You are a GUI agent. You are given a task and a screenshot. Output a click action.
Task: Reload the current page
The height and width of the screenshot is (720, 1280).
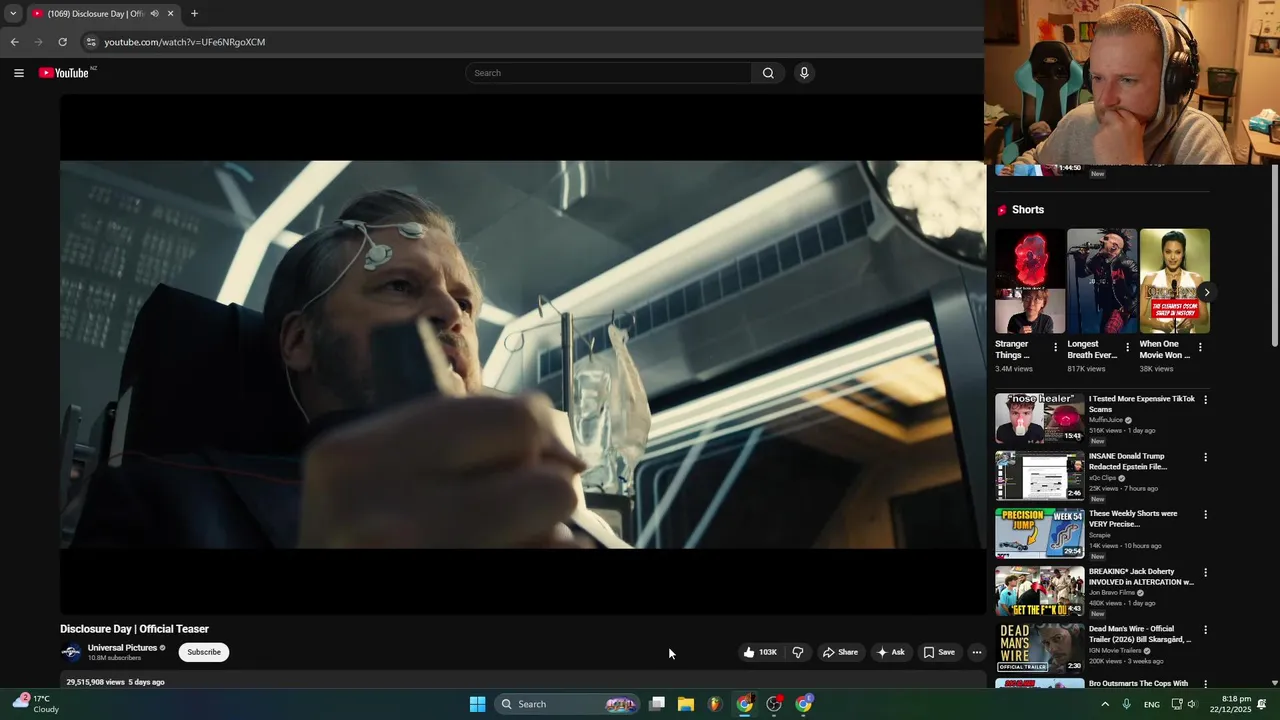tap(62, 42)
